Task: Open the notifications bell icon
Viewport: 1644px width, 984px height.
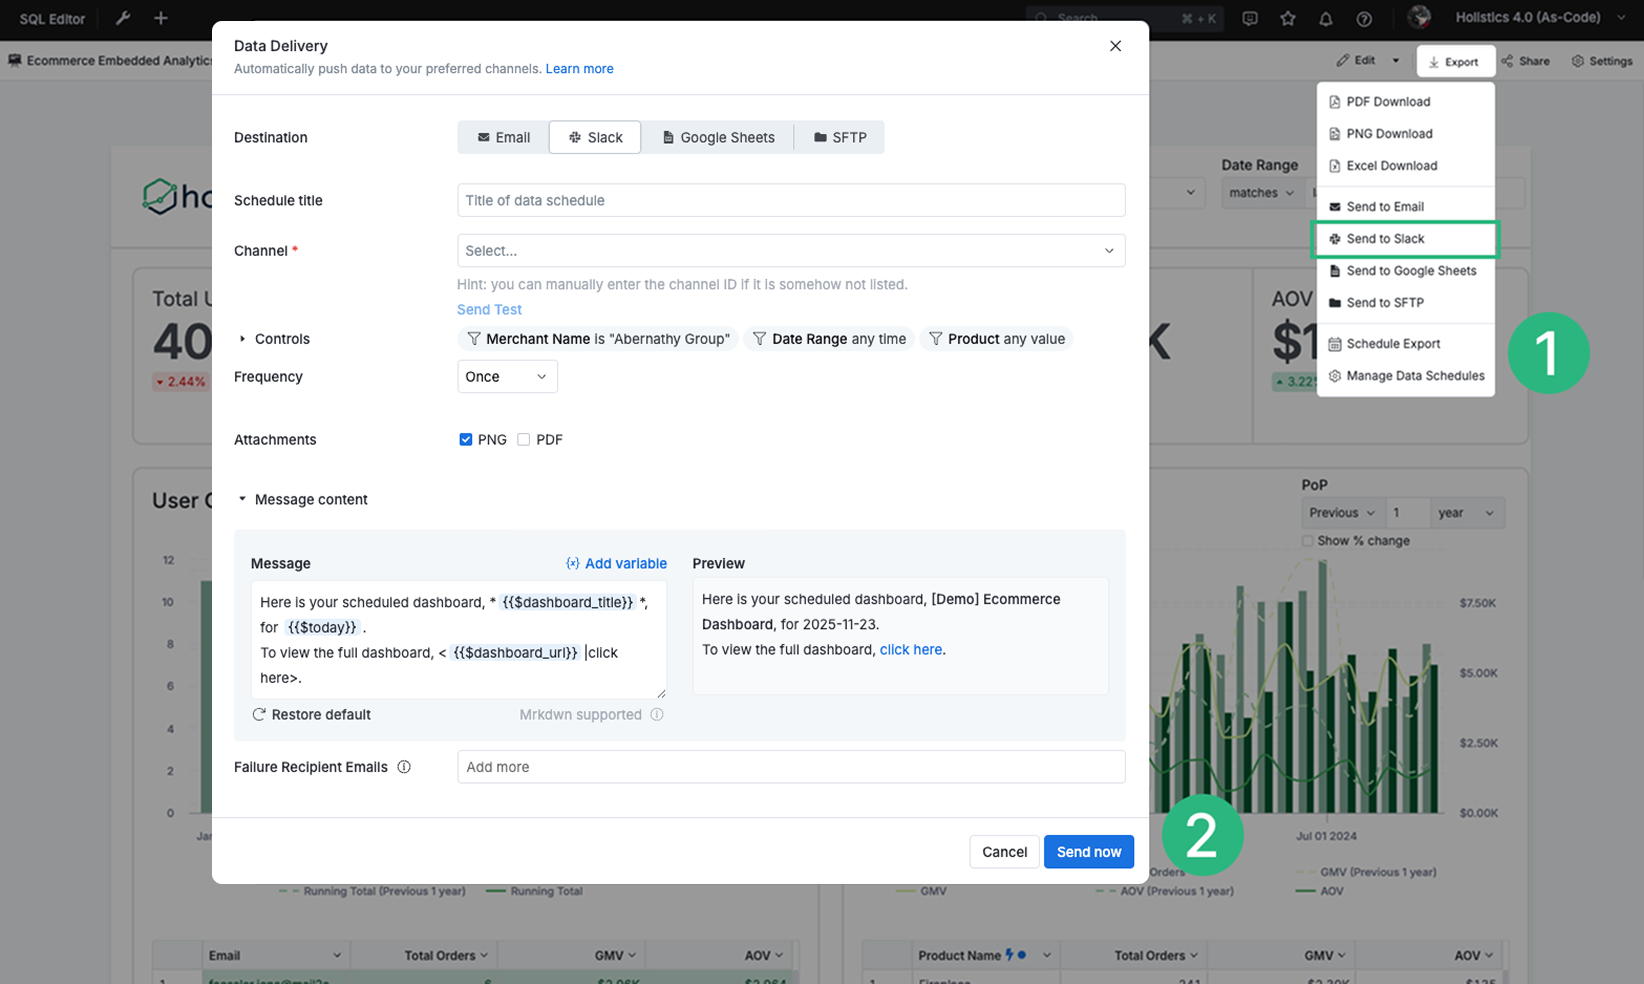Action: pyautogui.click(x=1326, y=18)
